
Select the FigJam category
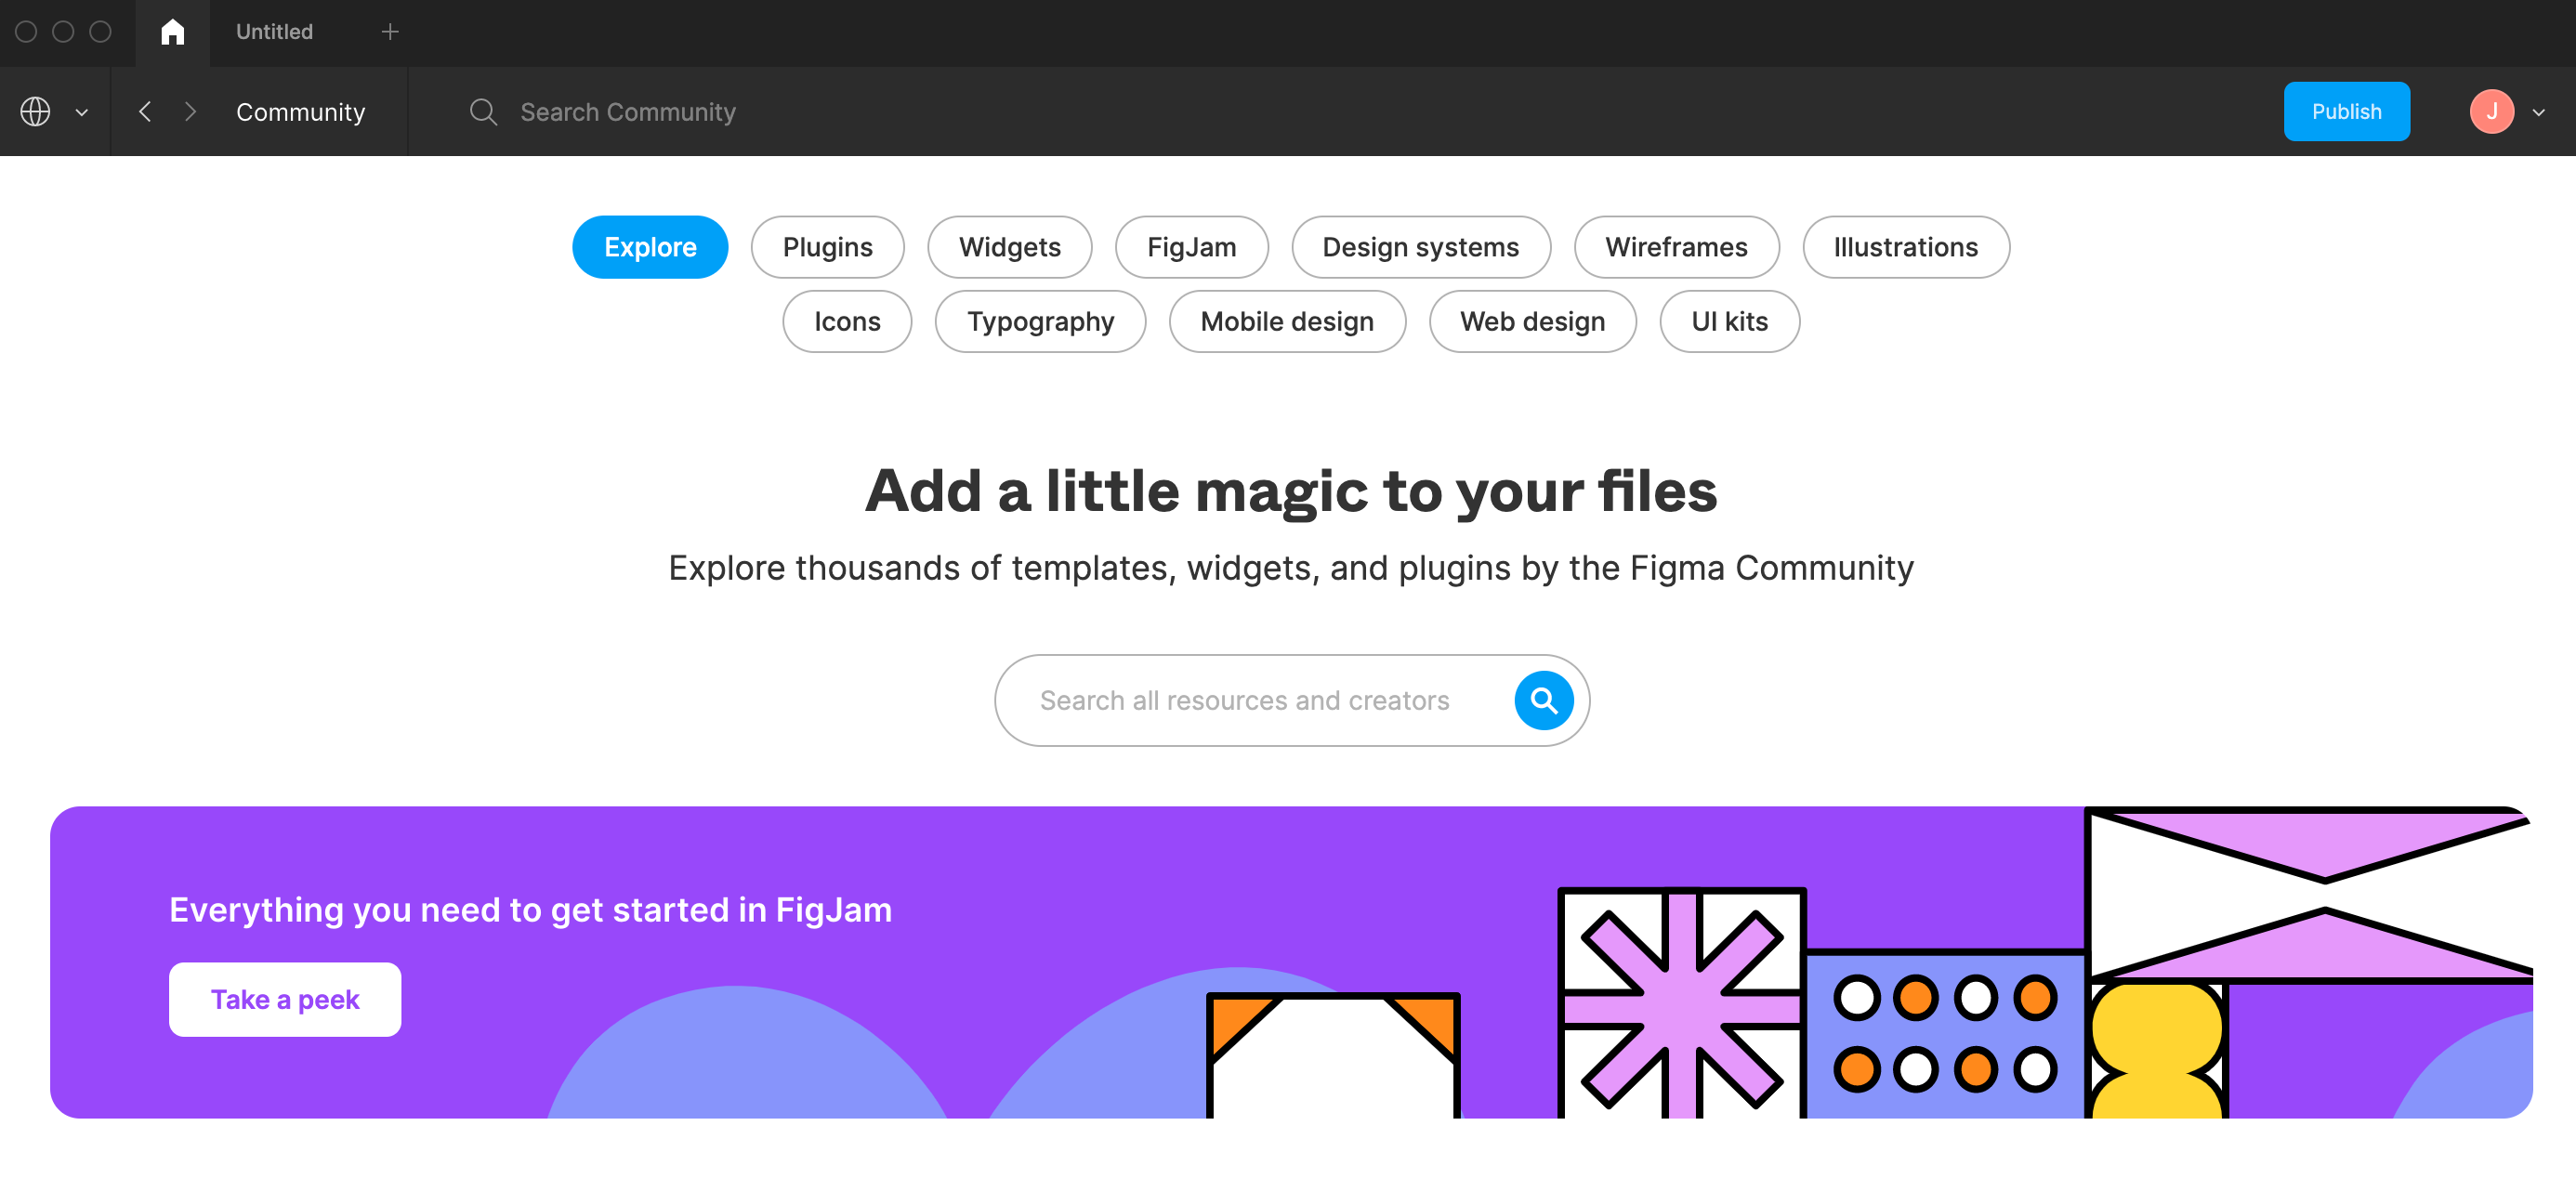[1191, 246]
